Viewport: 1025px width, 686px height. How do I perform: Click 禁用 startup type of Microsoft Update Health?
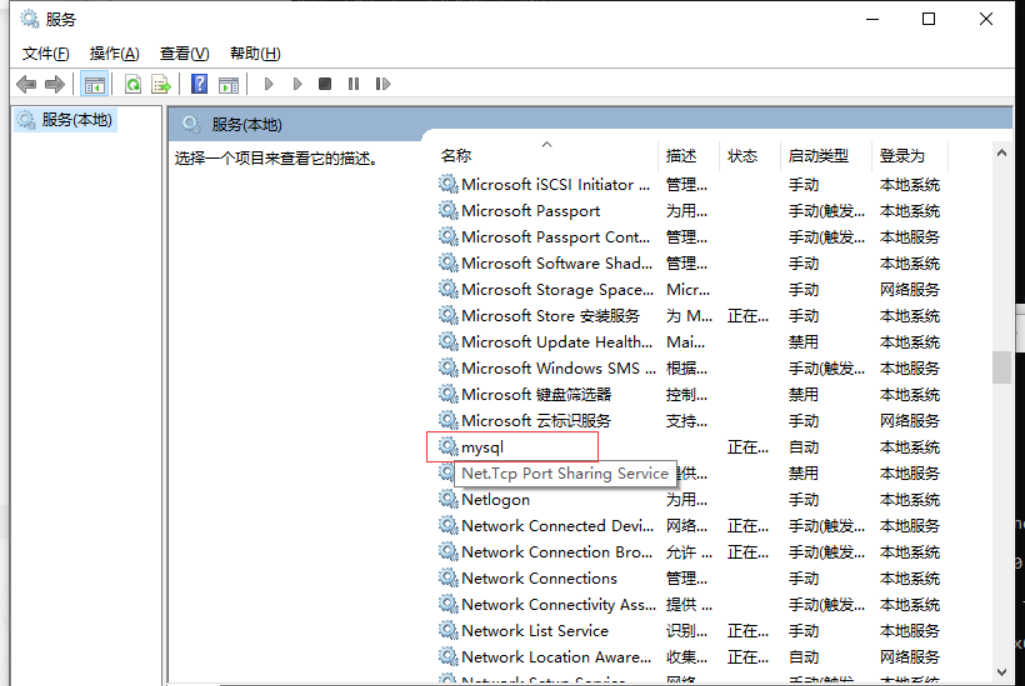[803, 342]
